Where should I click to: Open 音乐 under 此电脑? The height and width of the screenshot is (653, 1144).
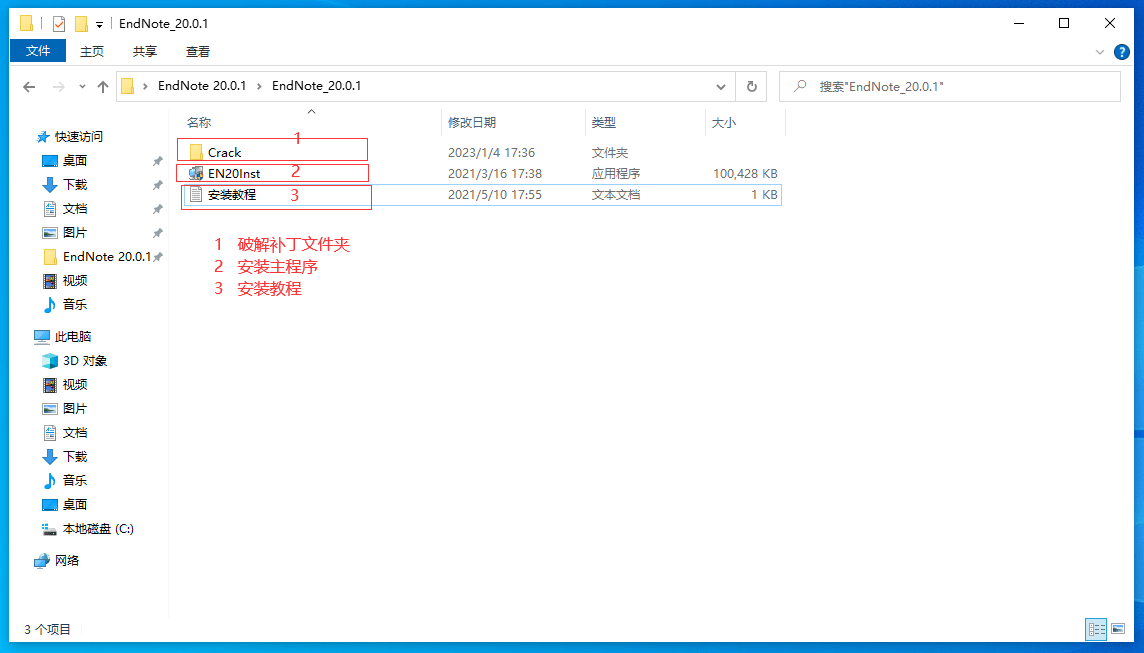point(74,481)
